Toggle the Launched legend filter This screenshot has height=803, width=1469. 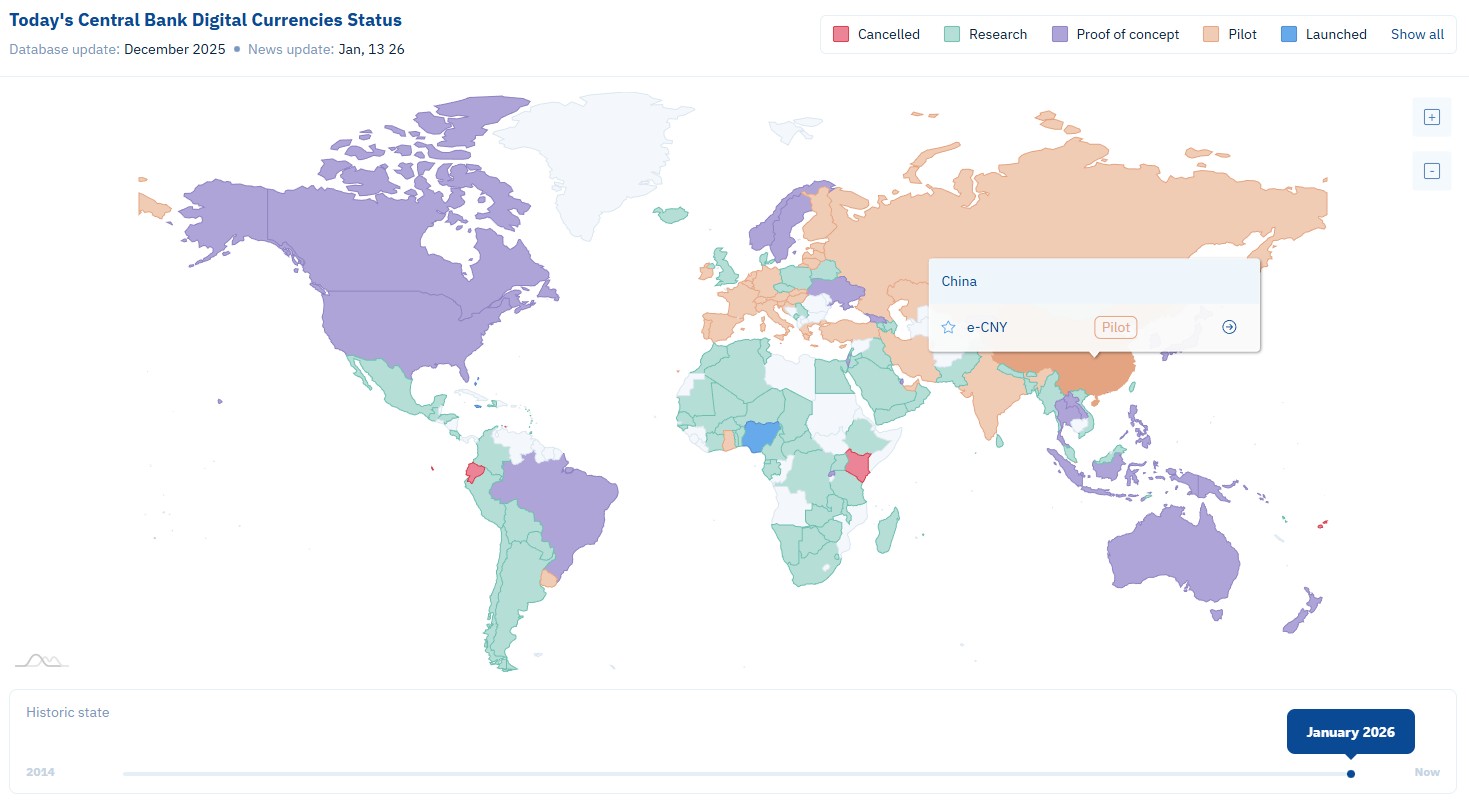click(x=1324, y=34)
